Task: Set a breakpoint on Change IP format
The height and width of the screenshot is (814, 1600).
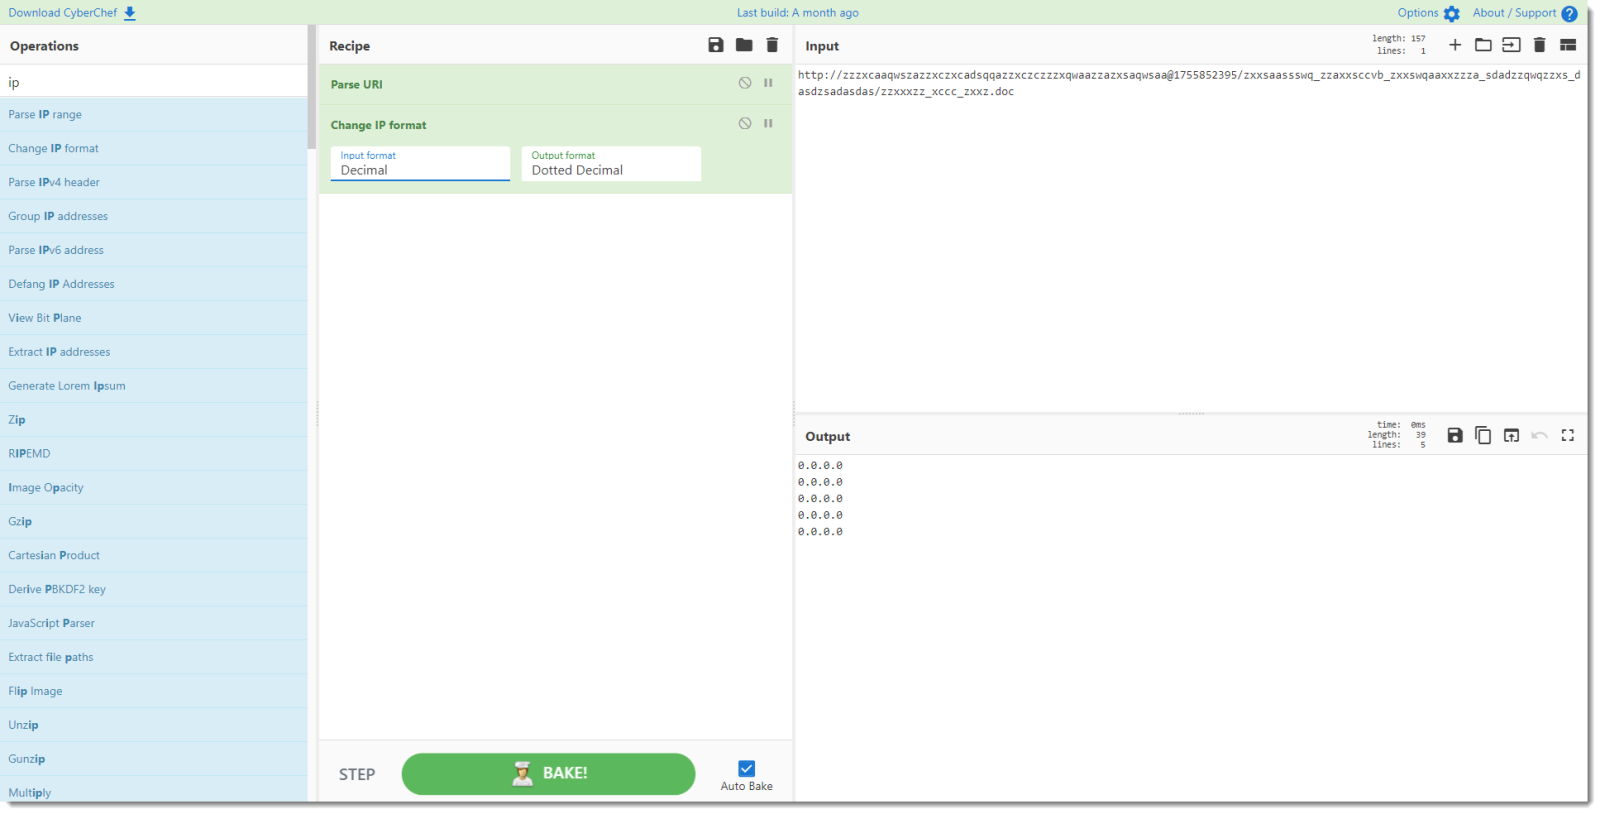Action: coord(768,123)
